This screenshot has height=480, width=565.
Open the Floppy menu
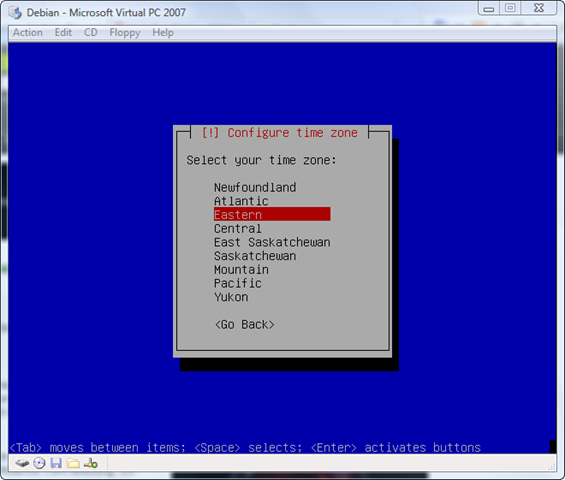click(125, 33)
